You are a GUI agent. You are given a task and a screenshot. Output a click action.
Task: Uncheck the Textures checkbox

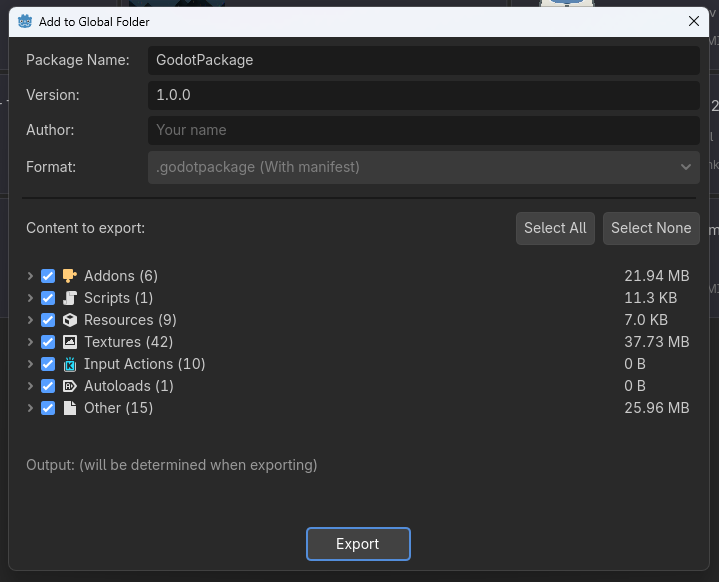(x=48, y=342)
